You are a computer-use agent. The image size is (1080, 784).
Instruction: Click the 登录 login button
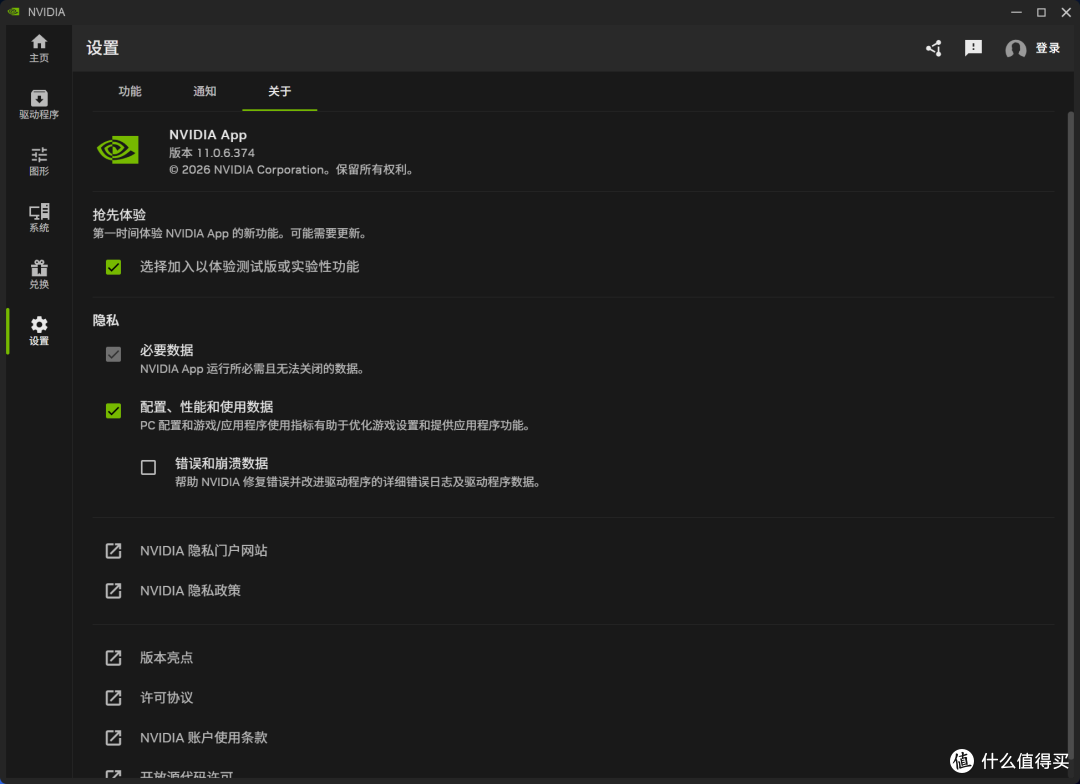tap(1047, 48)
